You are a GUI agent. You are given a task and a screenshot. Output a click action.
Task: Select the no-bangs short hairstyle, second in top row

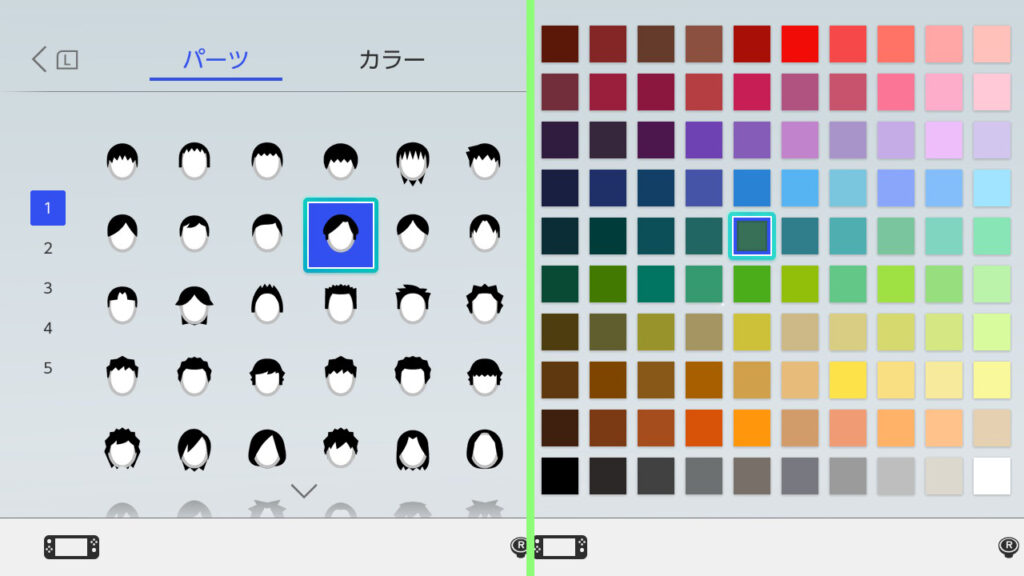tap(195, 161)
